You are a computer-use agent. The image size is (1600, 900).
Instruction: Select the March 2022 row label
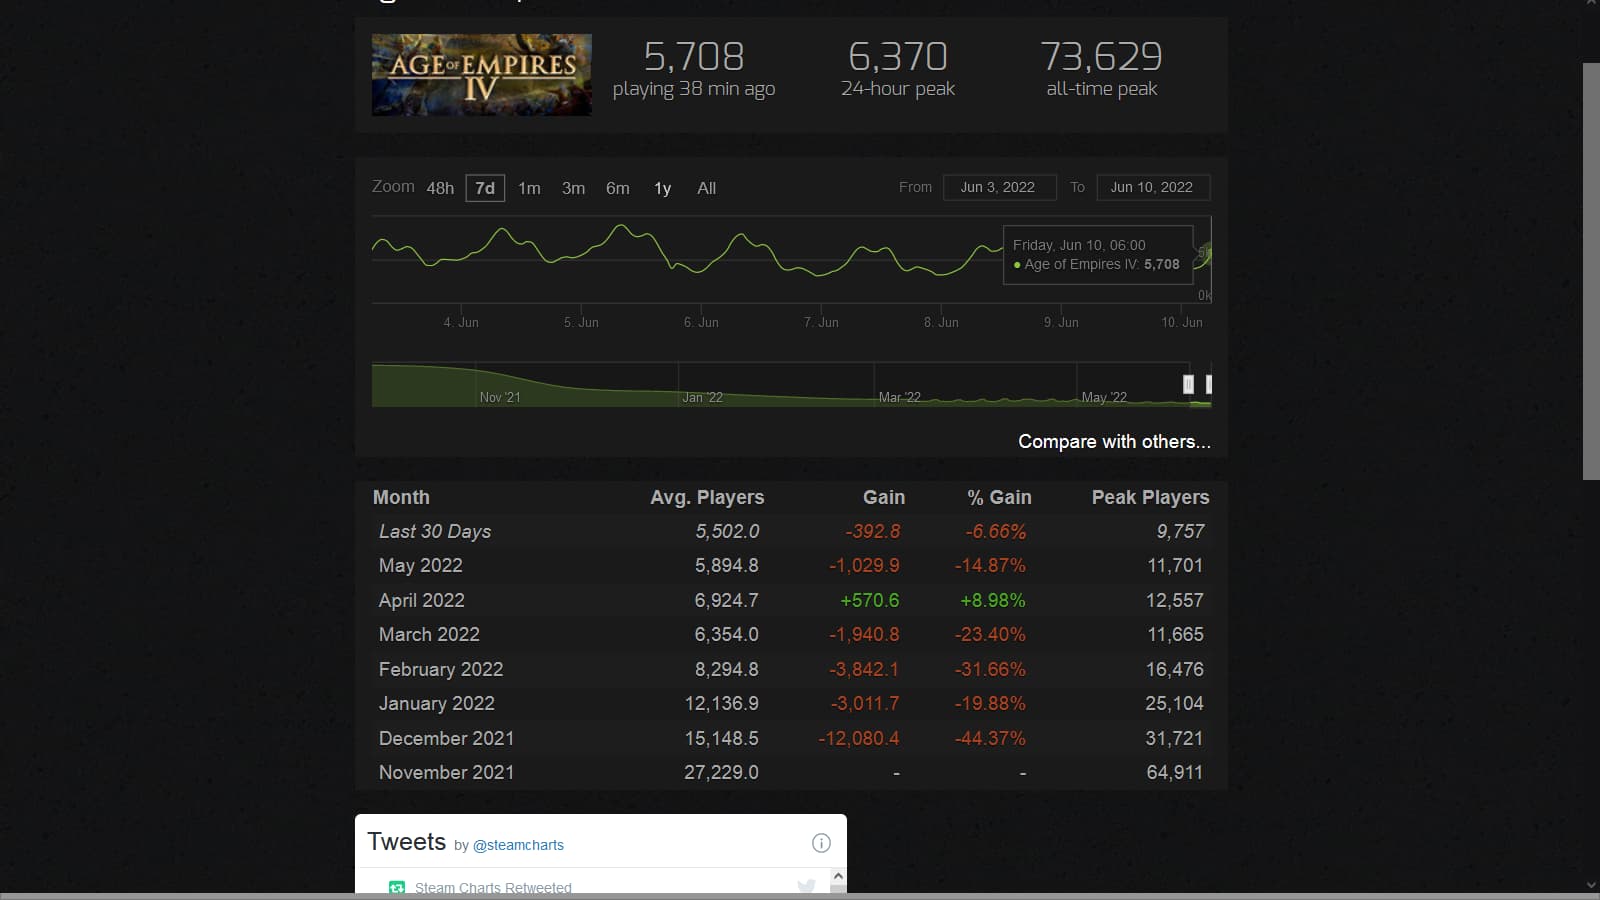pyautogui.click(x=429, y=634)
